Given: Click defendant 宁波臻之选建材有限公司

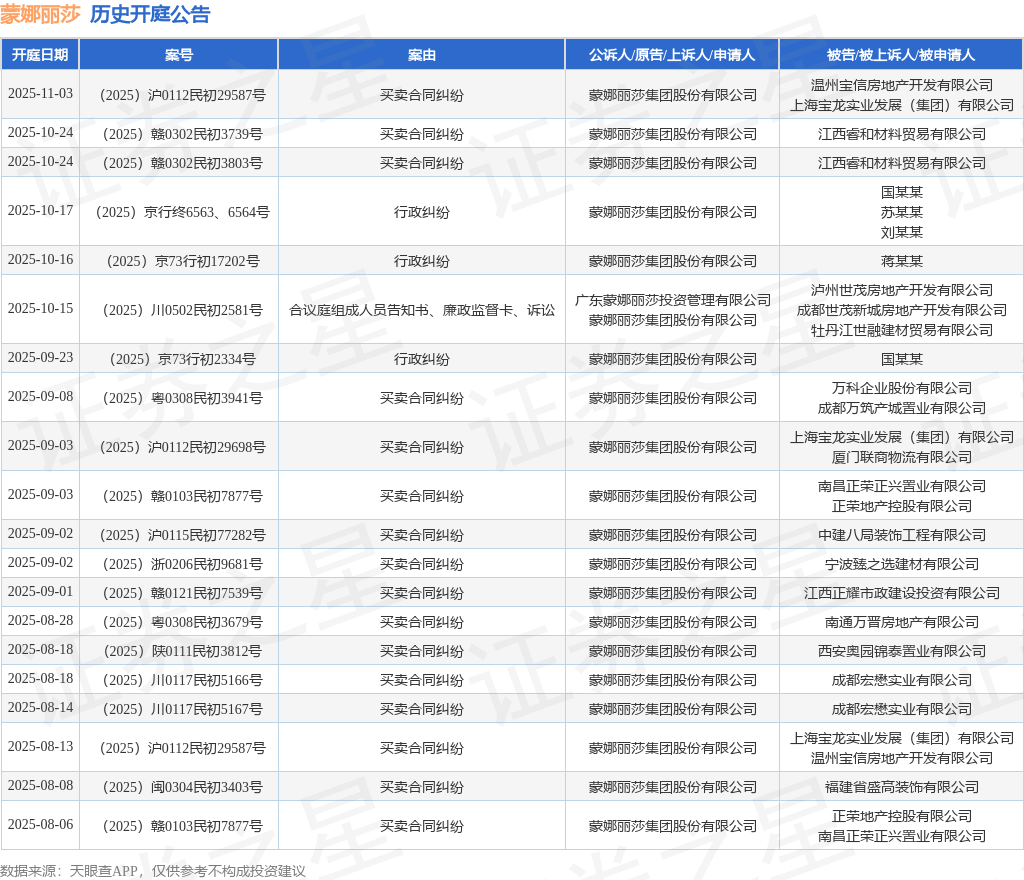Looking at the screenshot, I should tap(902, 564).
